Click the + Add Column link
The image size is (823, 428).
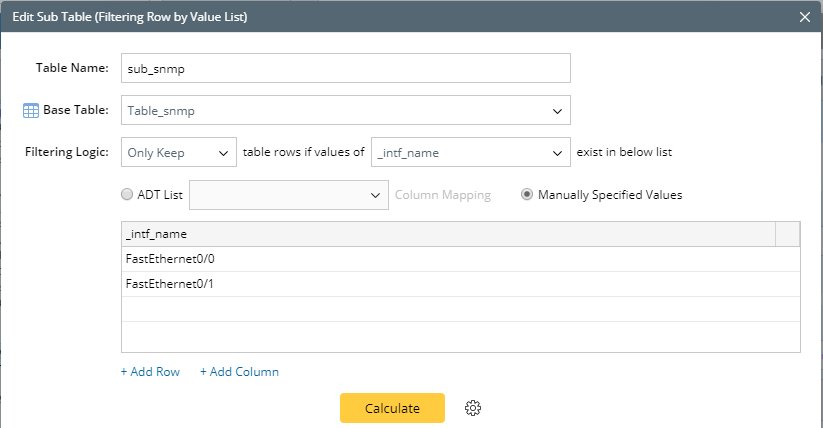tap(239, 372)
